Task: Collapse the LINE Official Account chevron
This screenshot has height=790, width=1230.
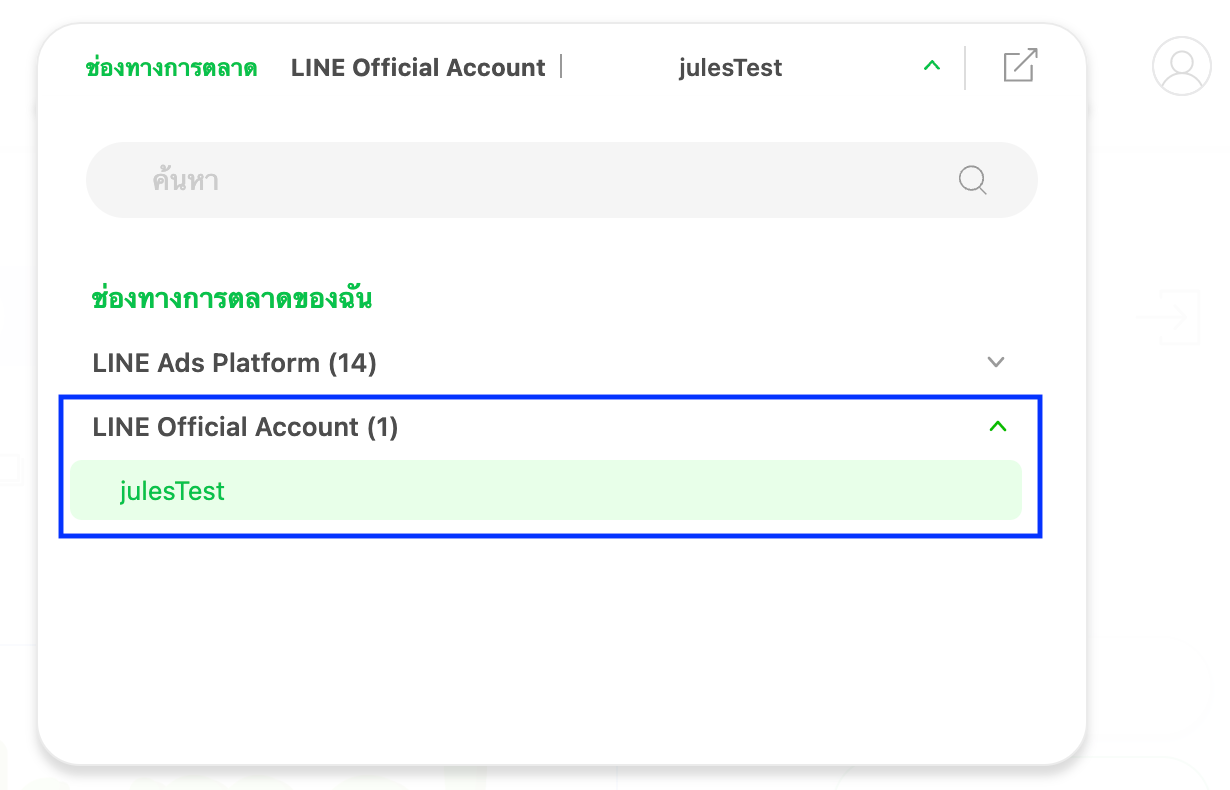Action: pos(997,427)
